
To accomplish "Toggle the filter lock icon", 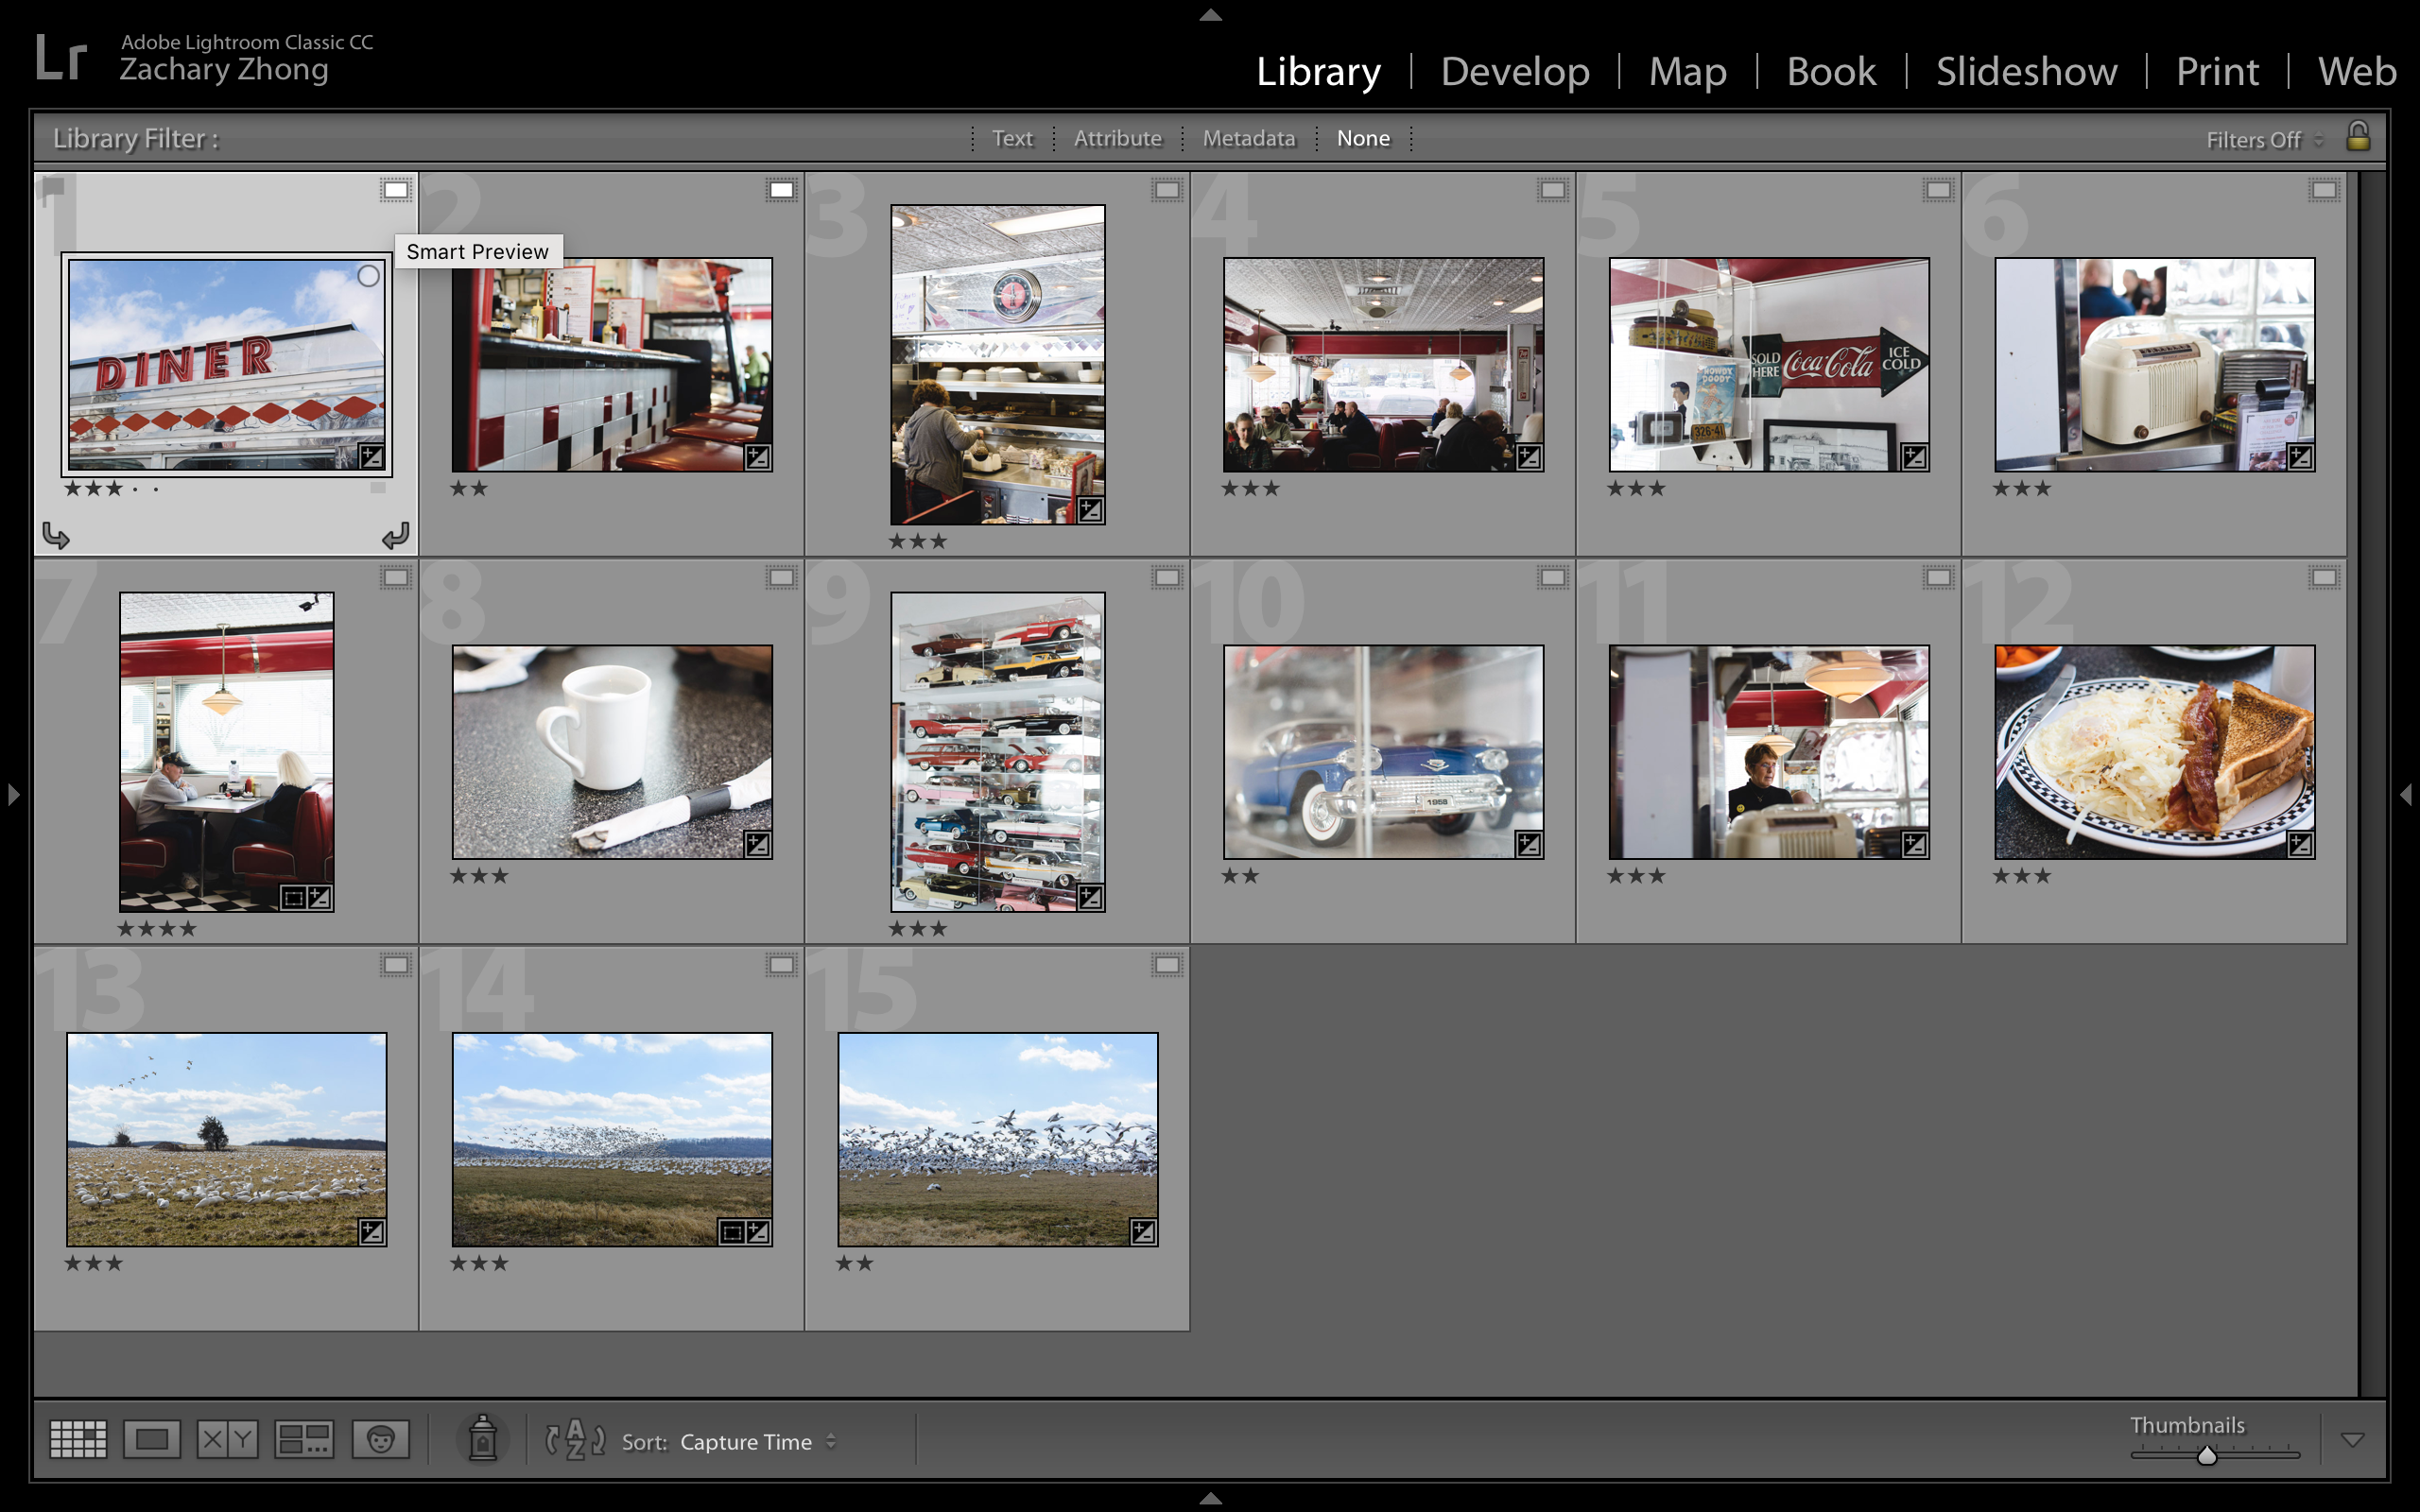I will (x=2357, y=136).
